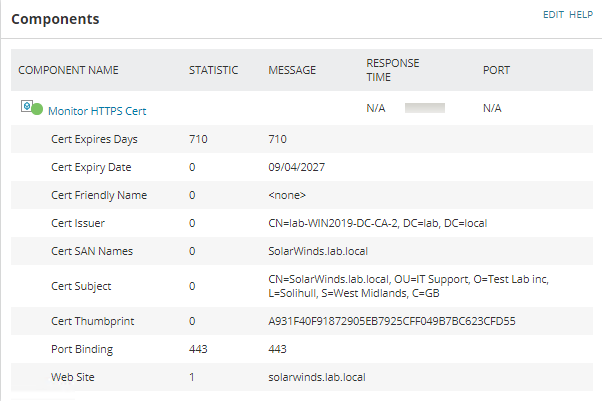Select the Port Binding row label

82,349
